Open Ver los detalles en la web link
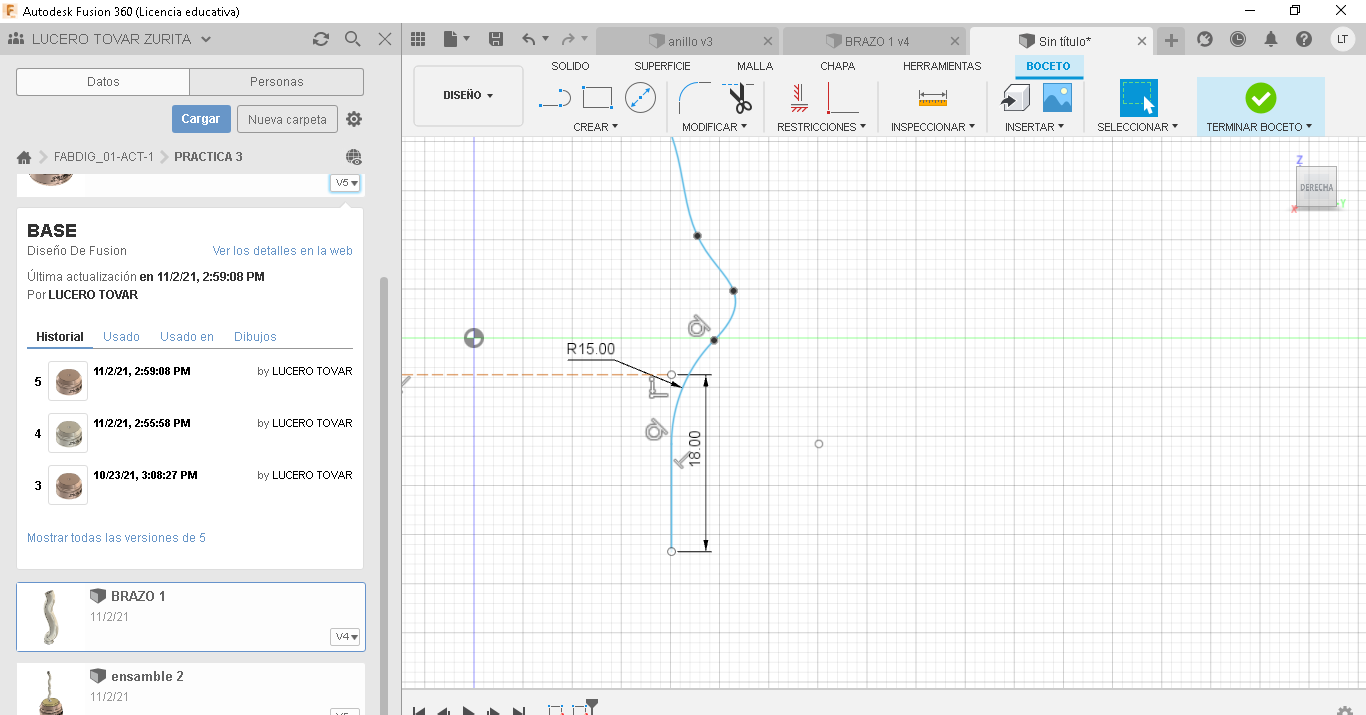 coord(282,251)
